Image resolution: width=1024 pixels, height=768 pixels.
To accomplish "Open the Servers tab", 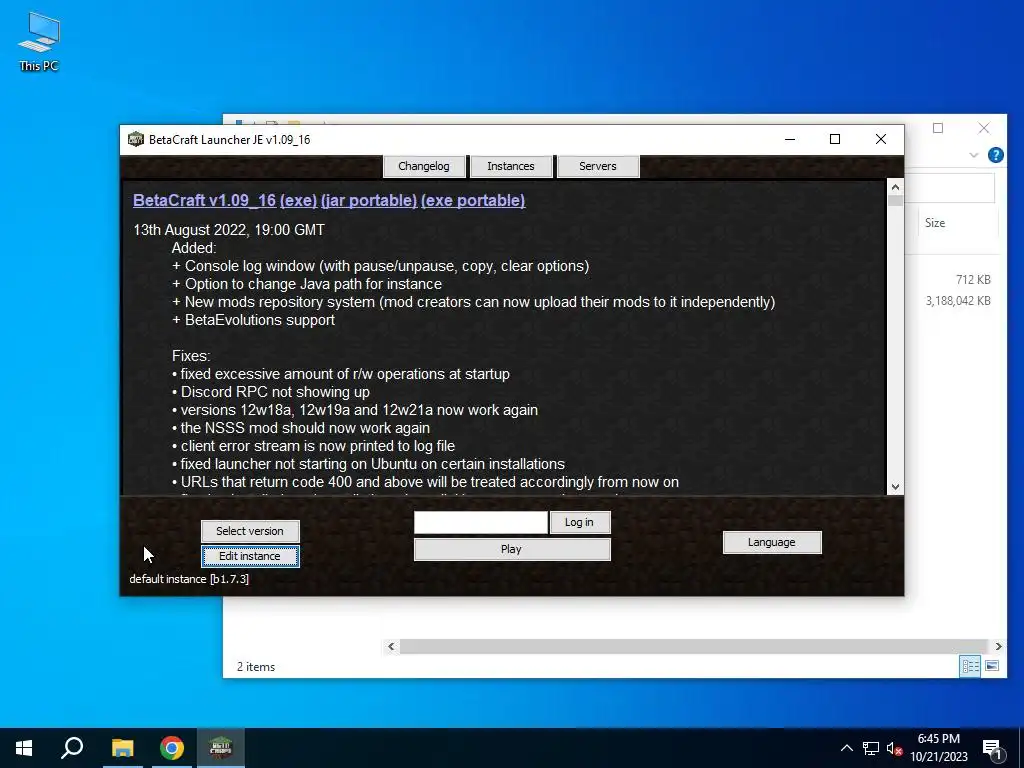I will 598,166.
